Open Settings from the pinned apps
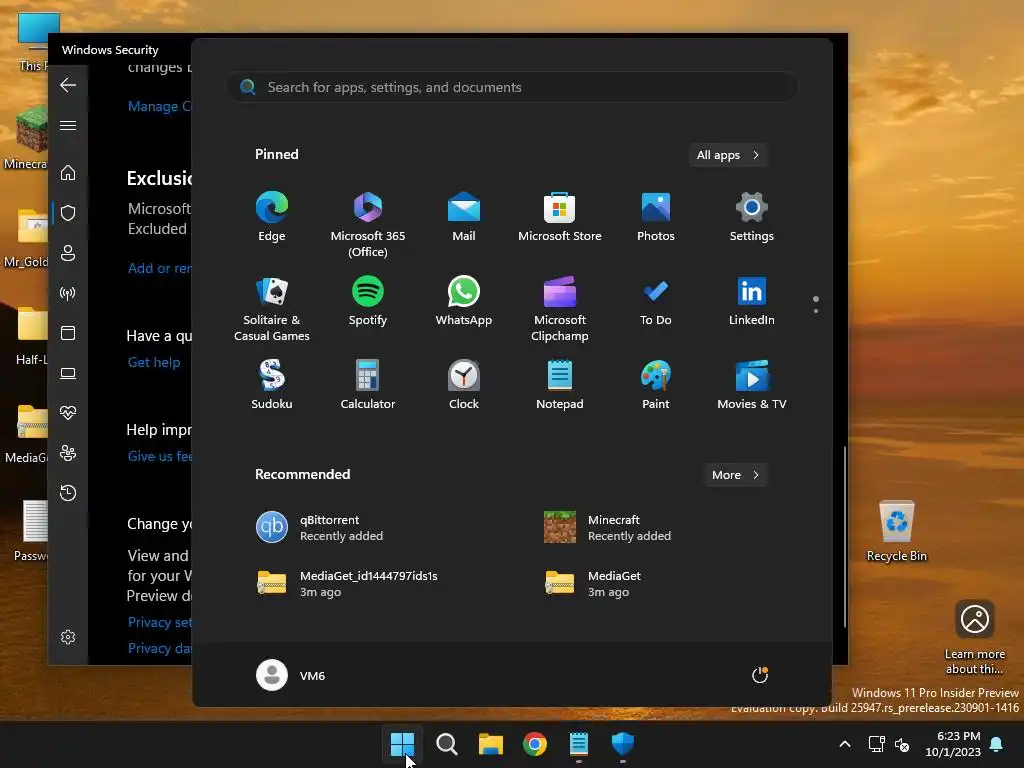Screen dimensions: 1024x768 tap(752, 217)
